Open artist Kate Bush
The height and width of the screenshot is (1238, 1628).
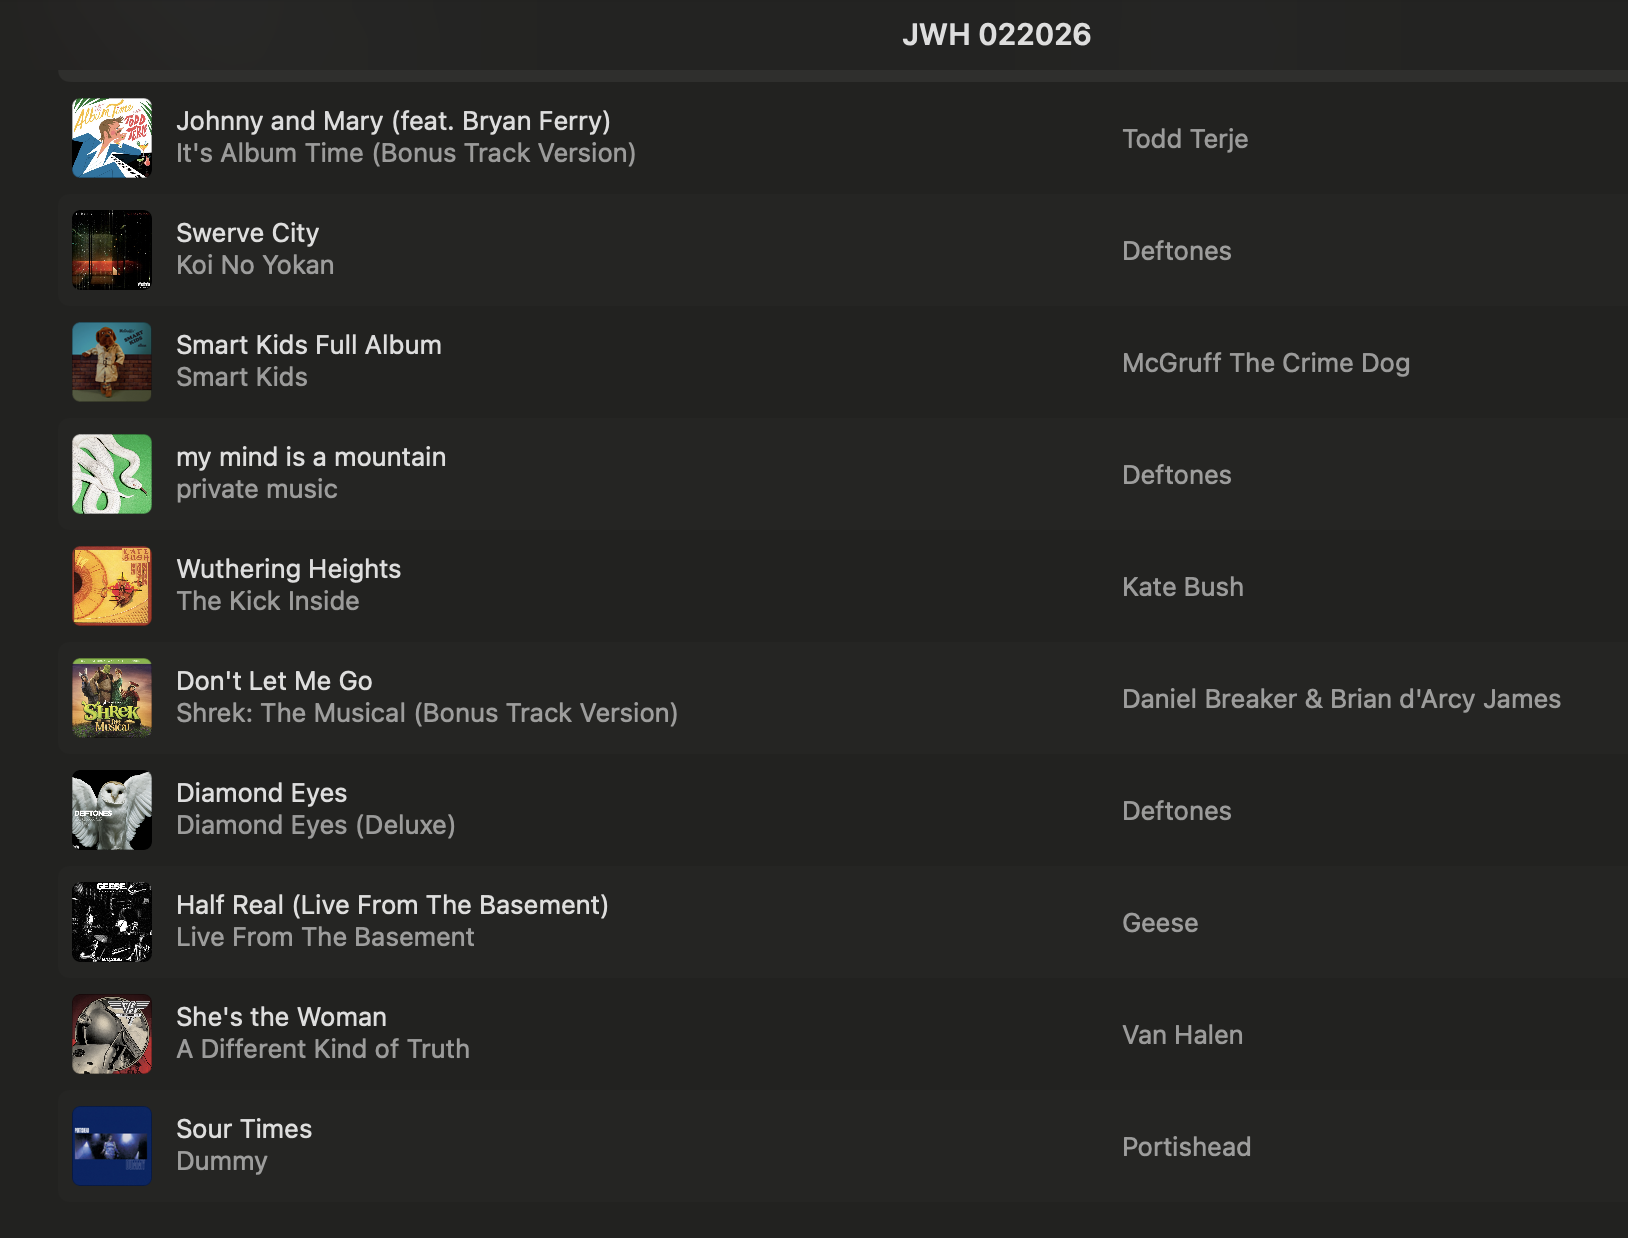[x=1182, y=587]
